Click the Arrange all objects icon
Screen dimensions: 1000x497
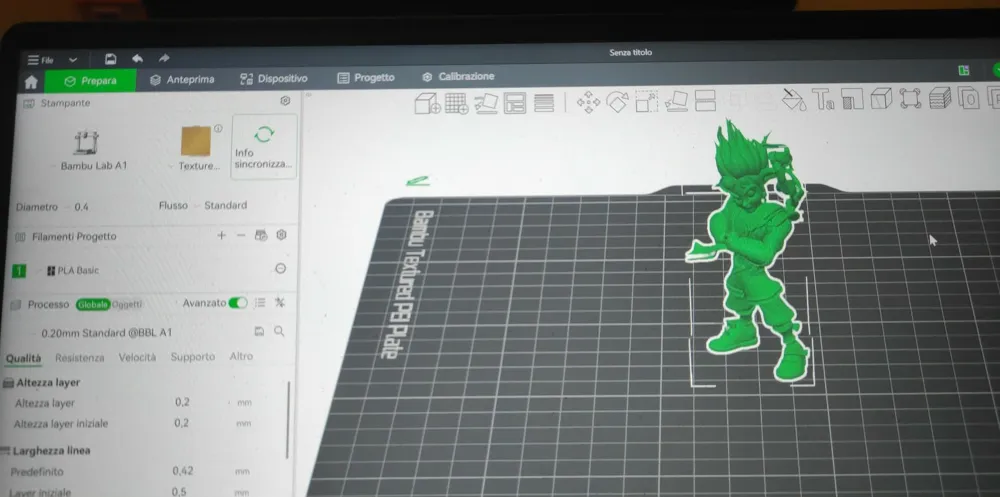click(515, 103)
